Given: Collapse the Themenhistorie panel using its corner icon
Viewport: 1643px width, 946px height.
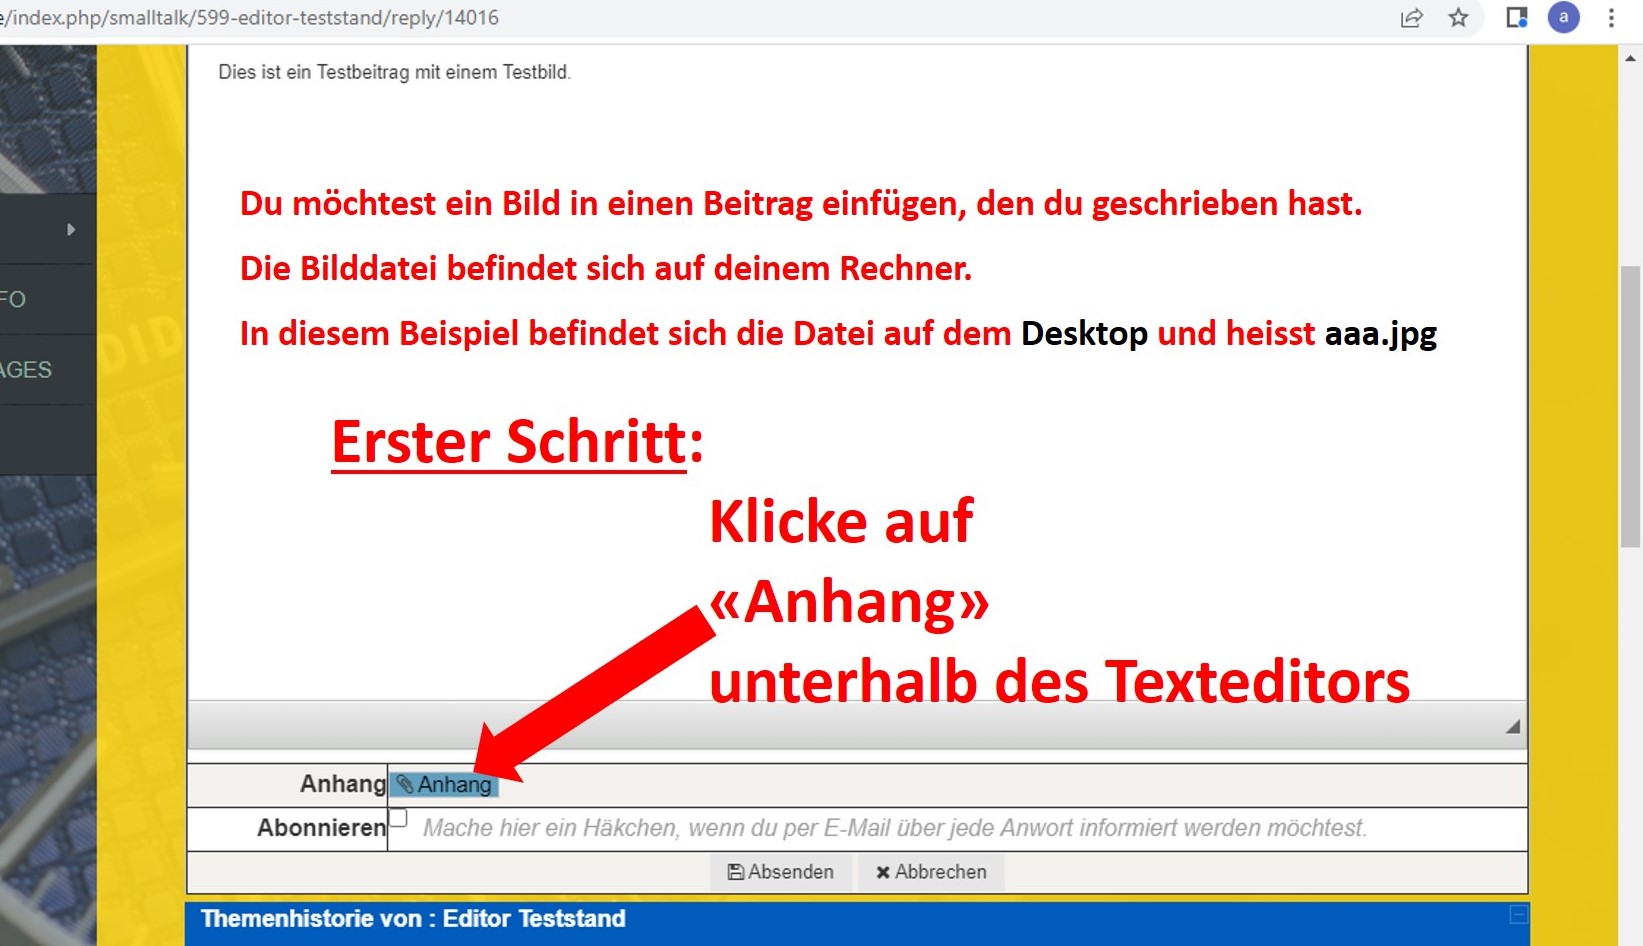Looking at the screenshot, I should pos(1518,915).
